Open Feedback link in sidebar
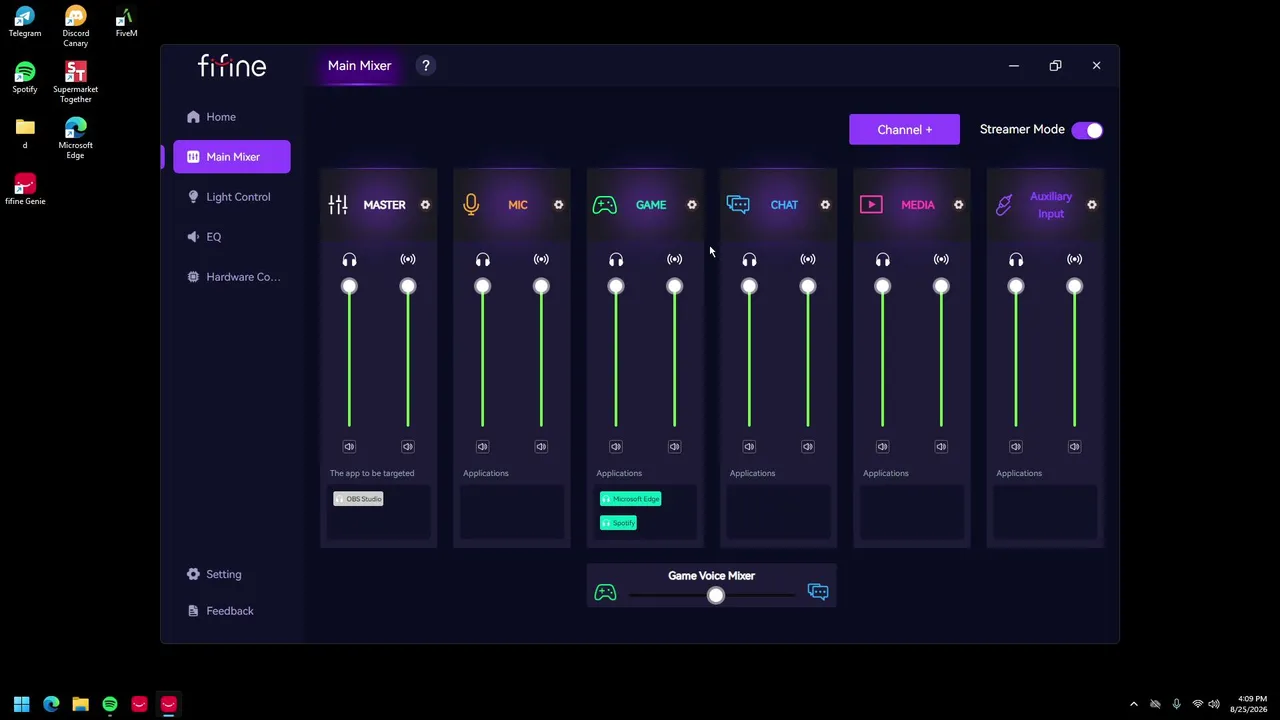Viewport: 1280px width, 720px height. [220, 611]
